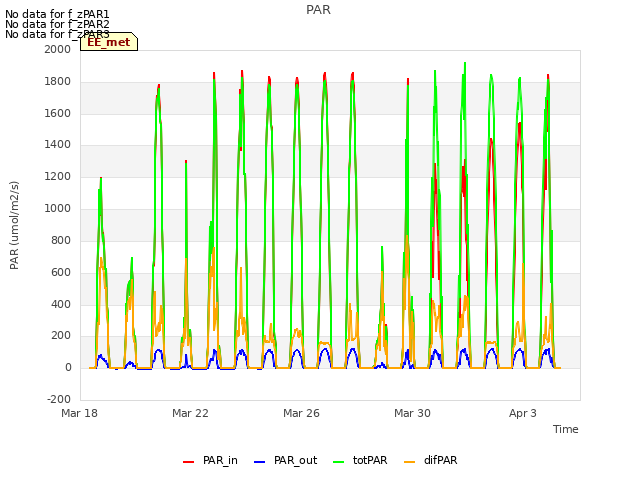Click the blue PAR_out legend swatch

(x=259, y=462)
